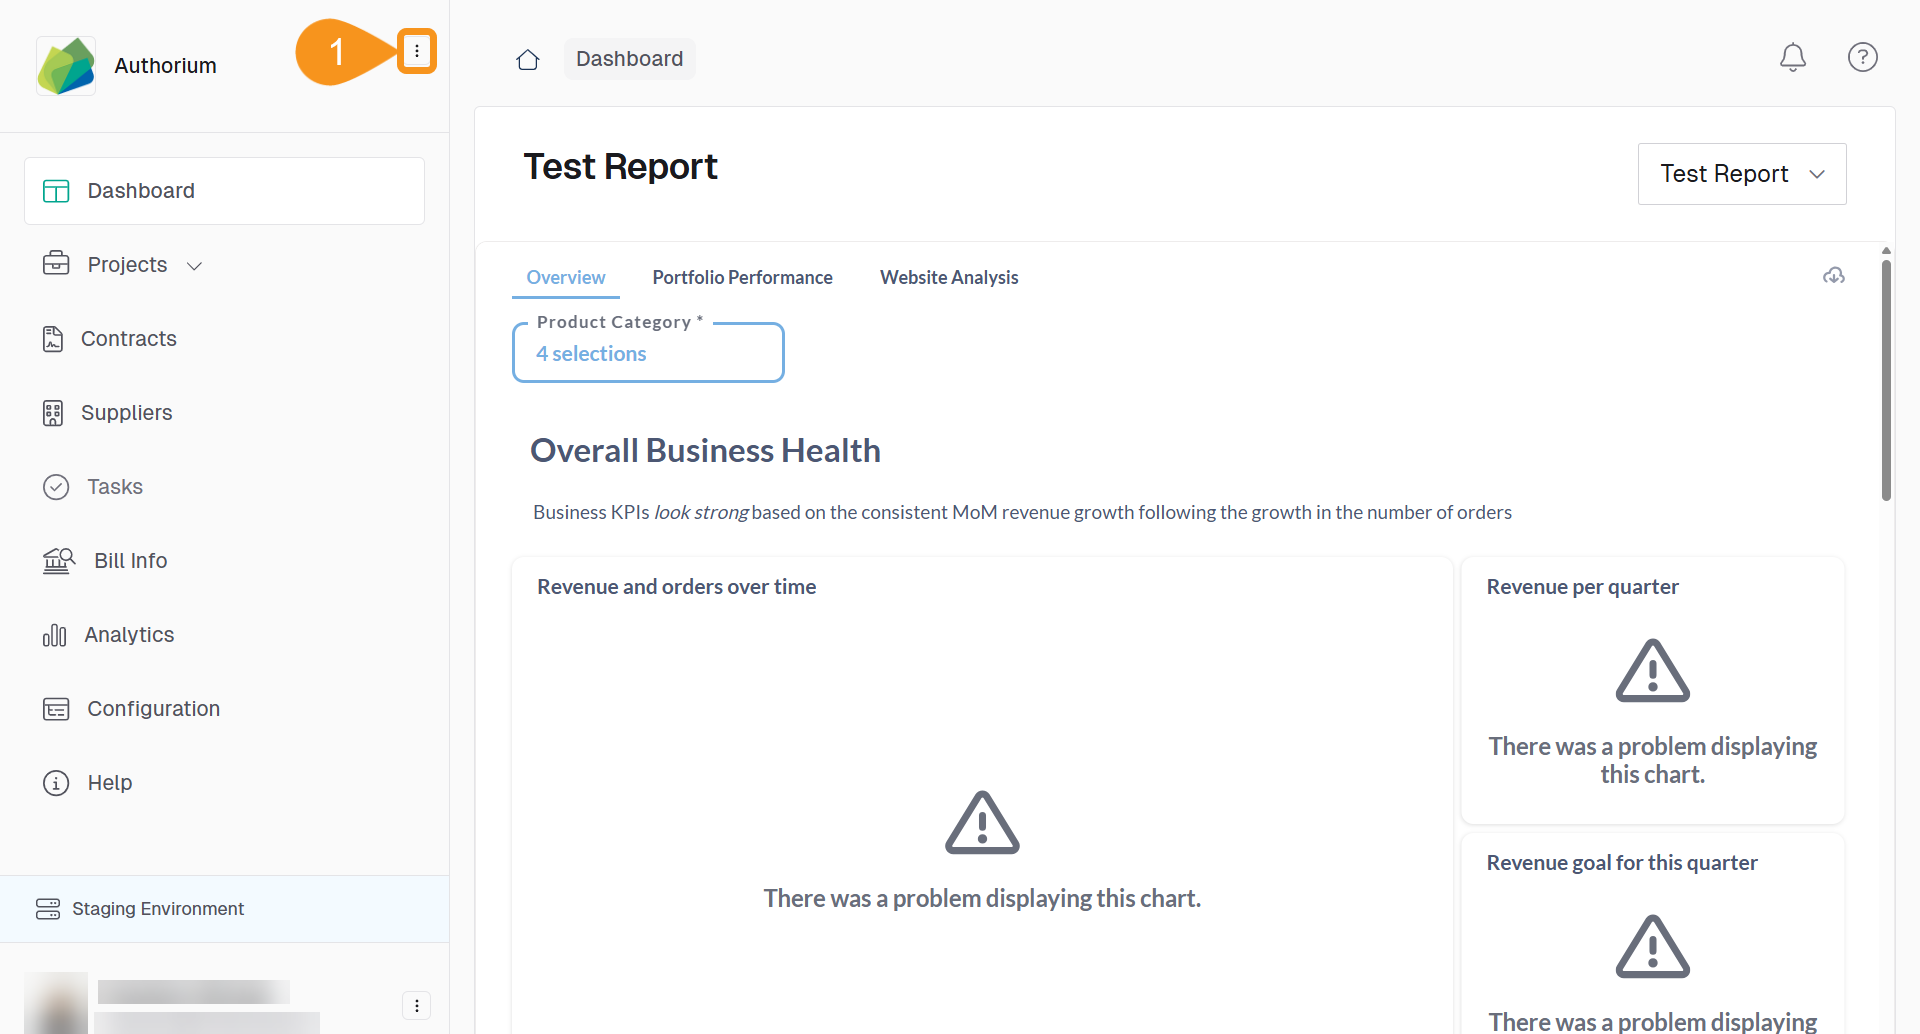
Task: Open the user profile three-dot menu
Action: click(x=416, y=1005)
